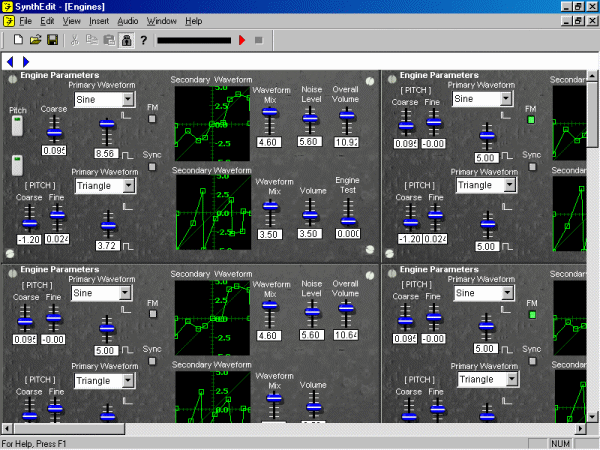This screenshot has width=600, height=450.
Task: Click the New file toolbar icon
Action: pos(18,40)
